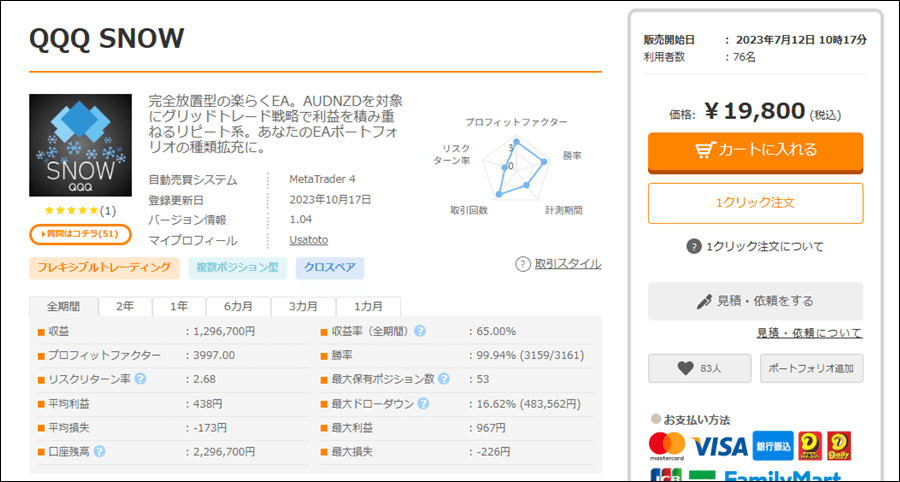Viewport: 900px width, 482px height.
Task: Click help icon next to 収益率（全期間）
Action: point(420,331)
